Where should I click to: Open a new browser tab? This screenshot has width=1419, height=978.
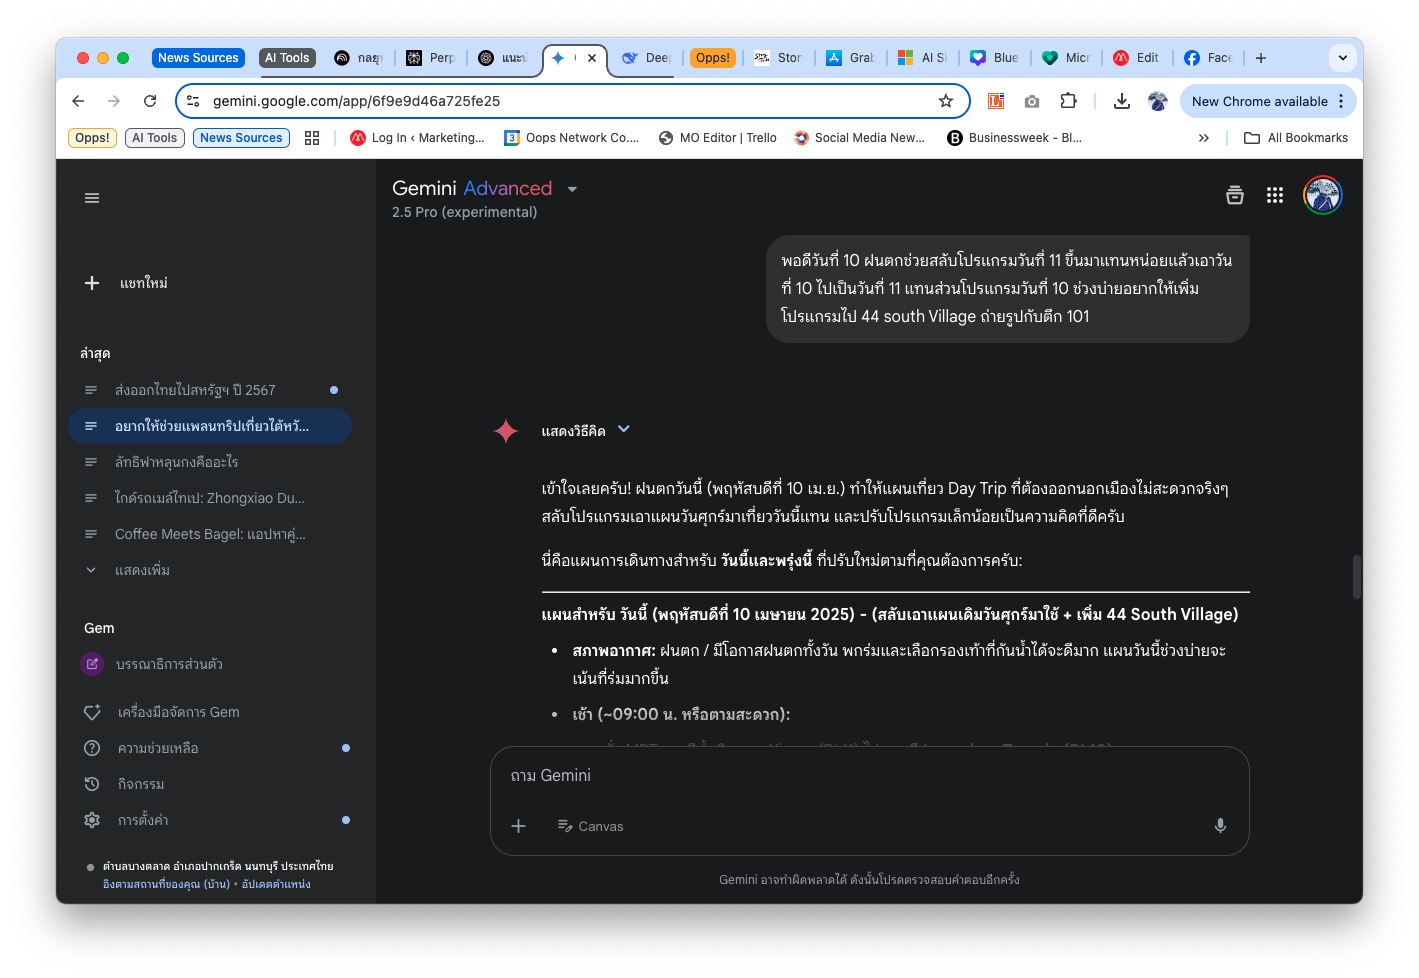pos(1261,58)
